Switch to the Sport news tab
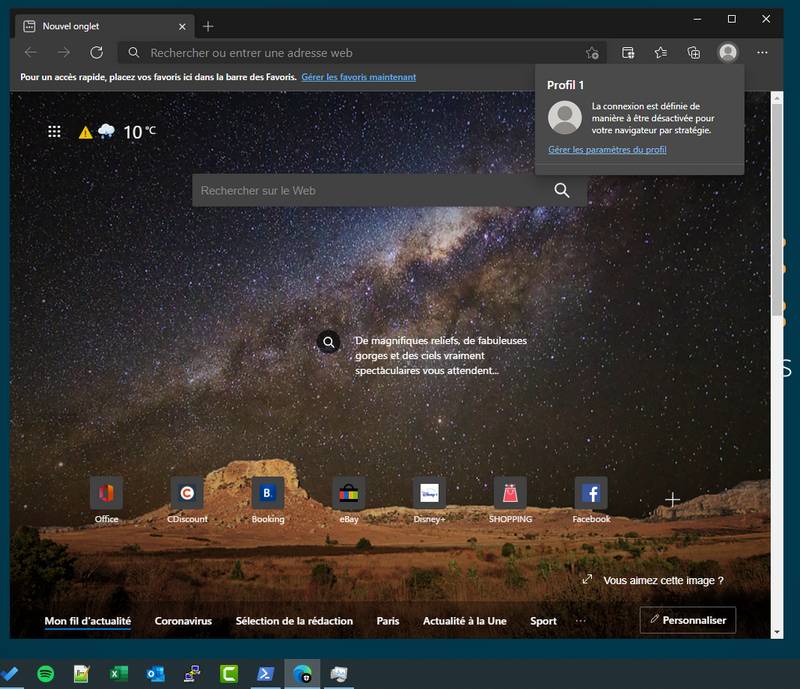The width and height of the screenshot is (800, 689). click(x=543, y=621)
